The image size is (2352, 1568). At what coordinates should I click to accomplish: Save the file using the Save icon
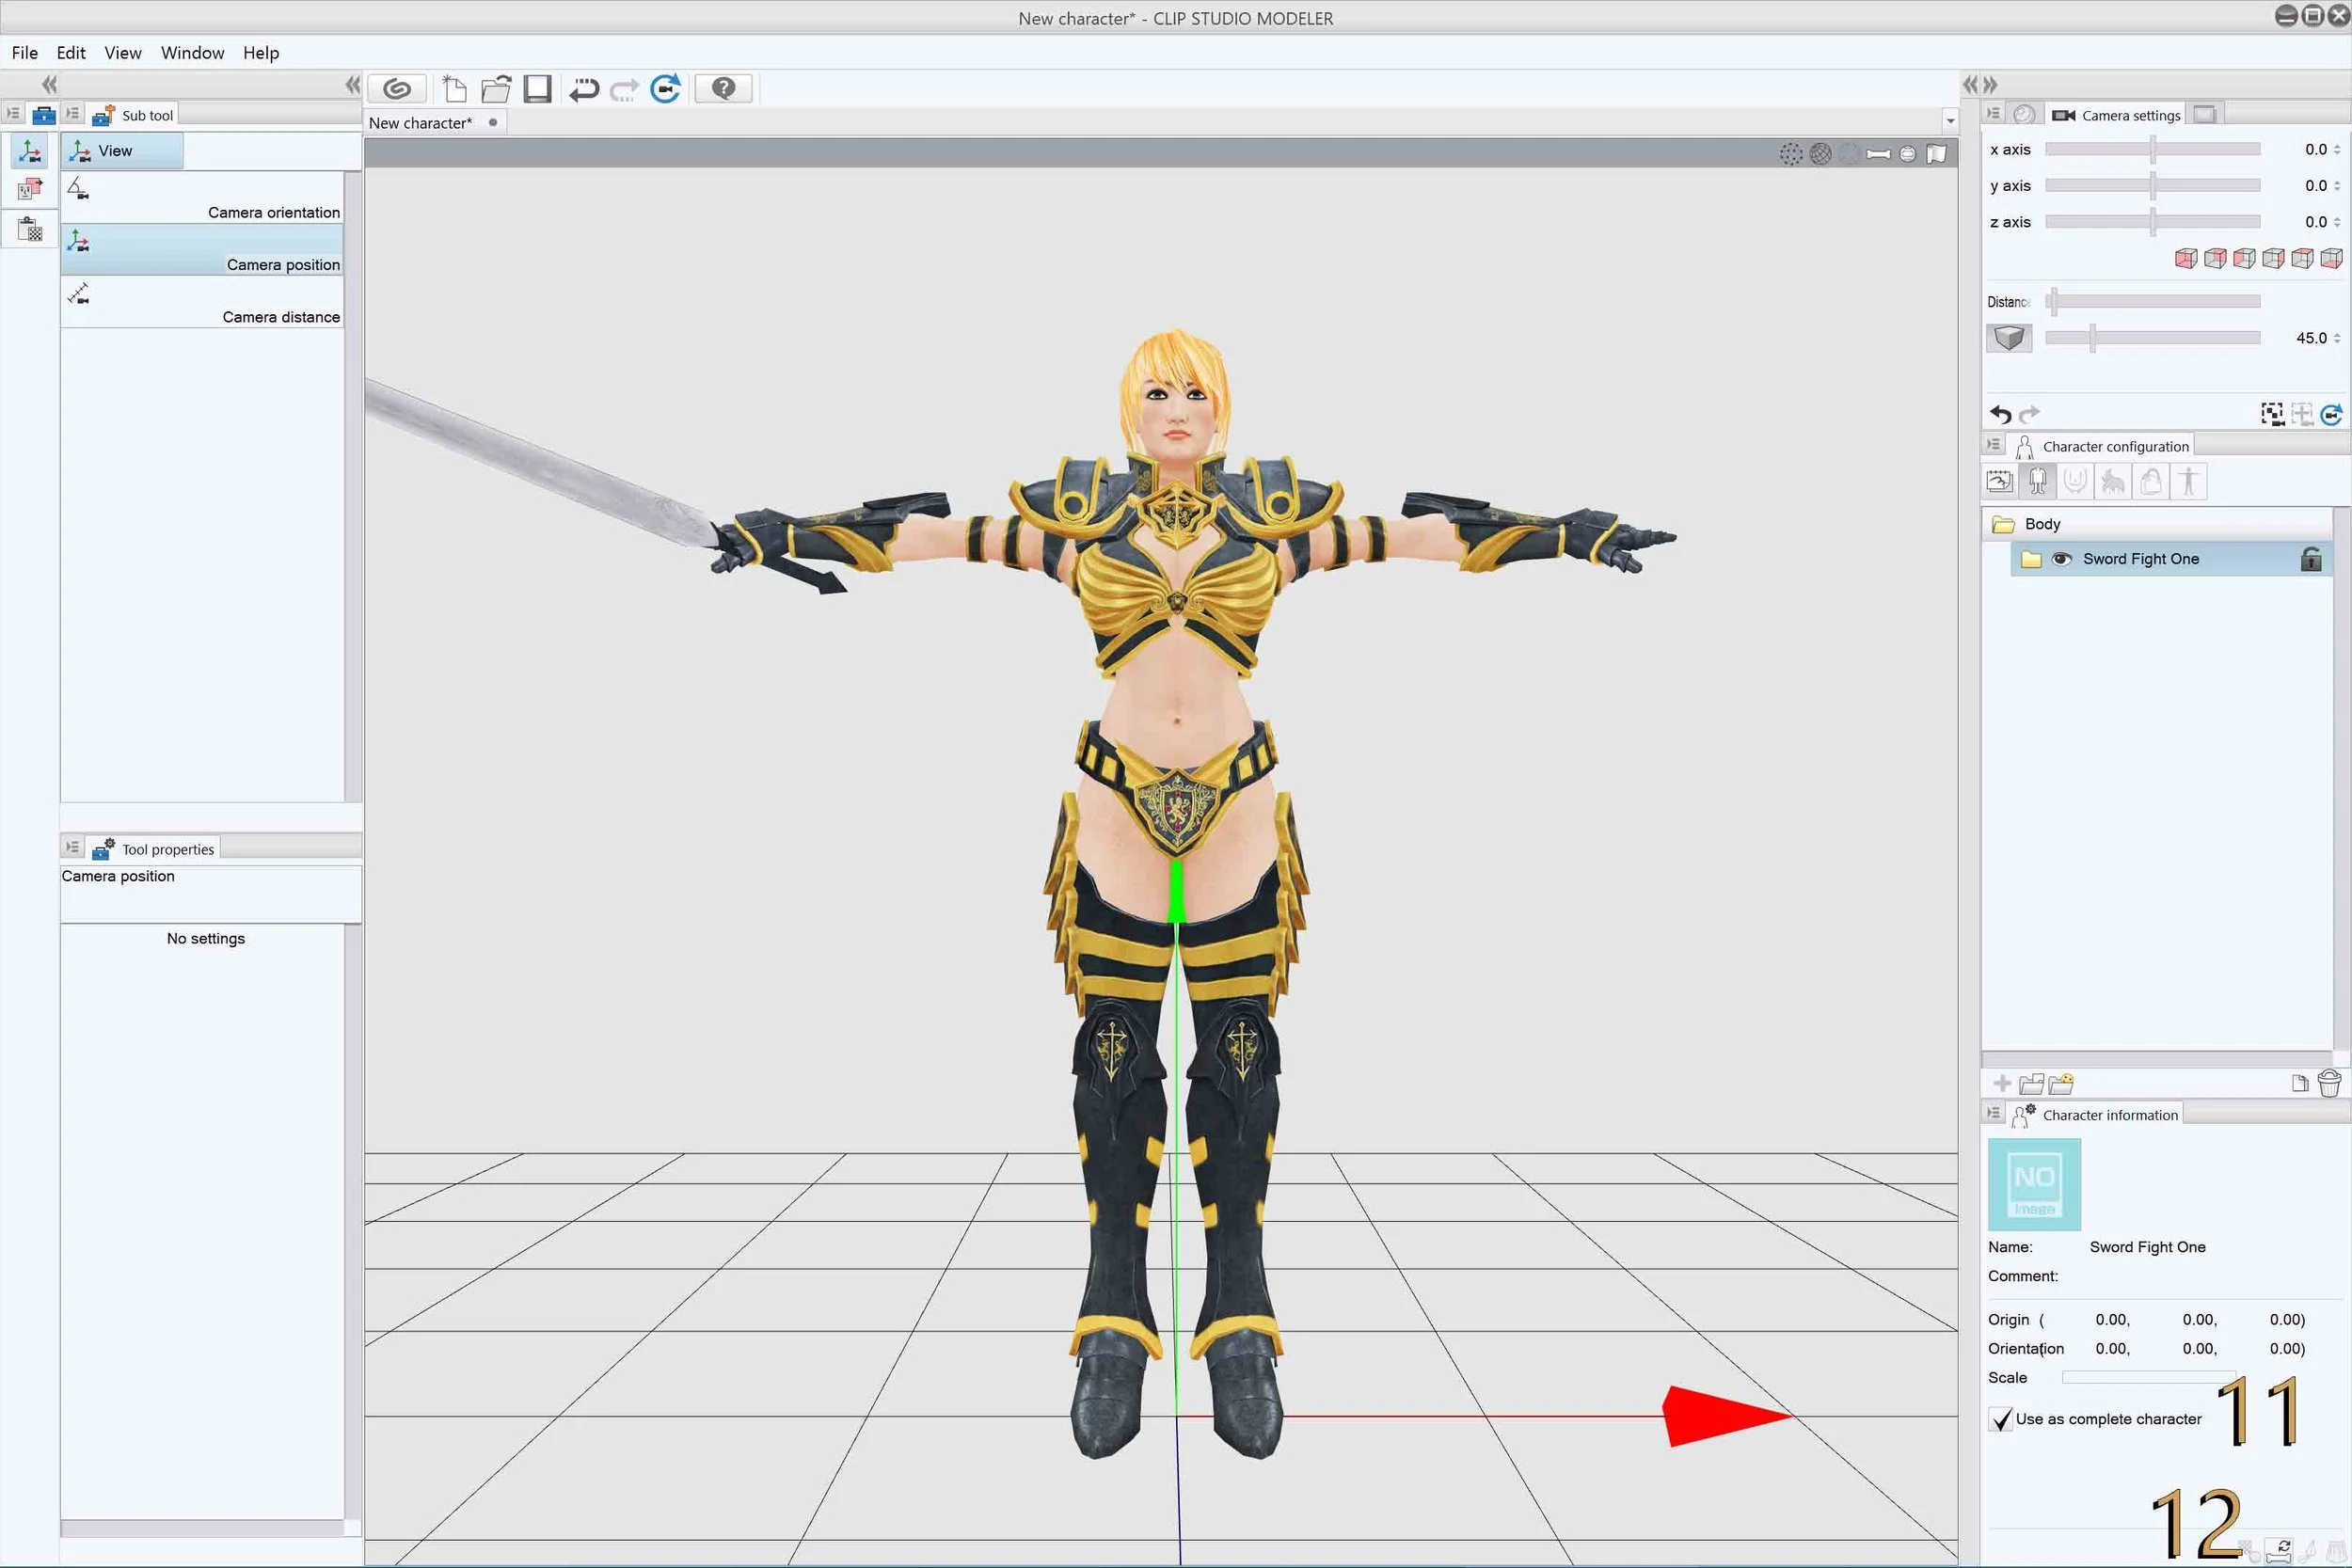tap(537, 89)
